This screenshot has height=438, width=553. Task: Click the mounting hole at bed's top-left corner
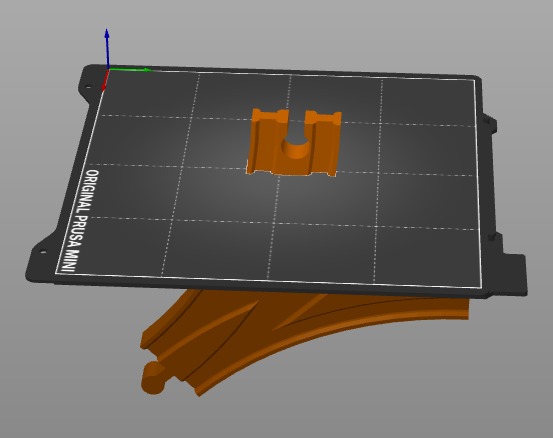click(x=88, y=87)
